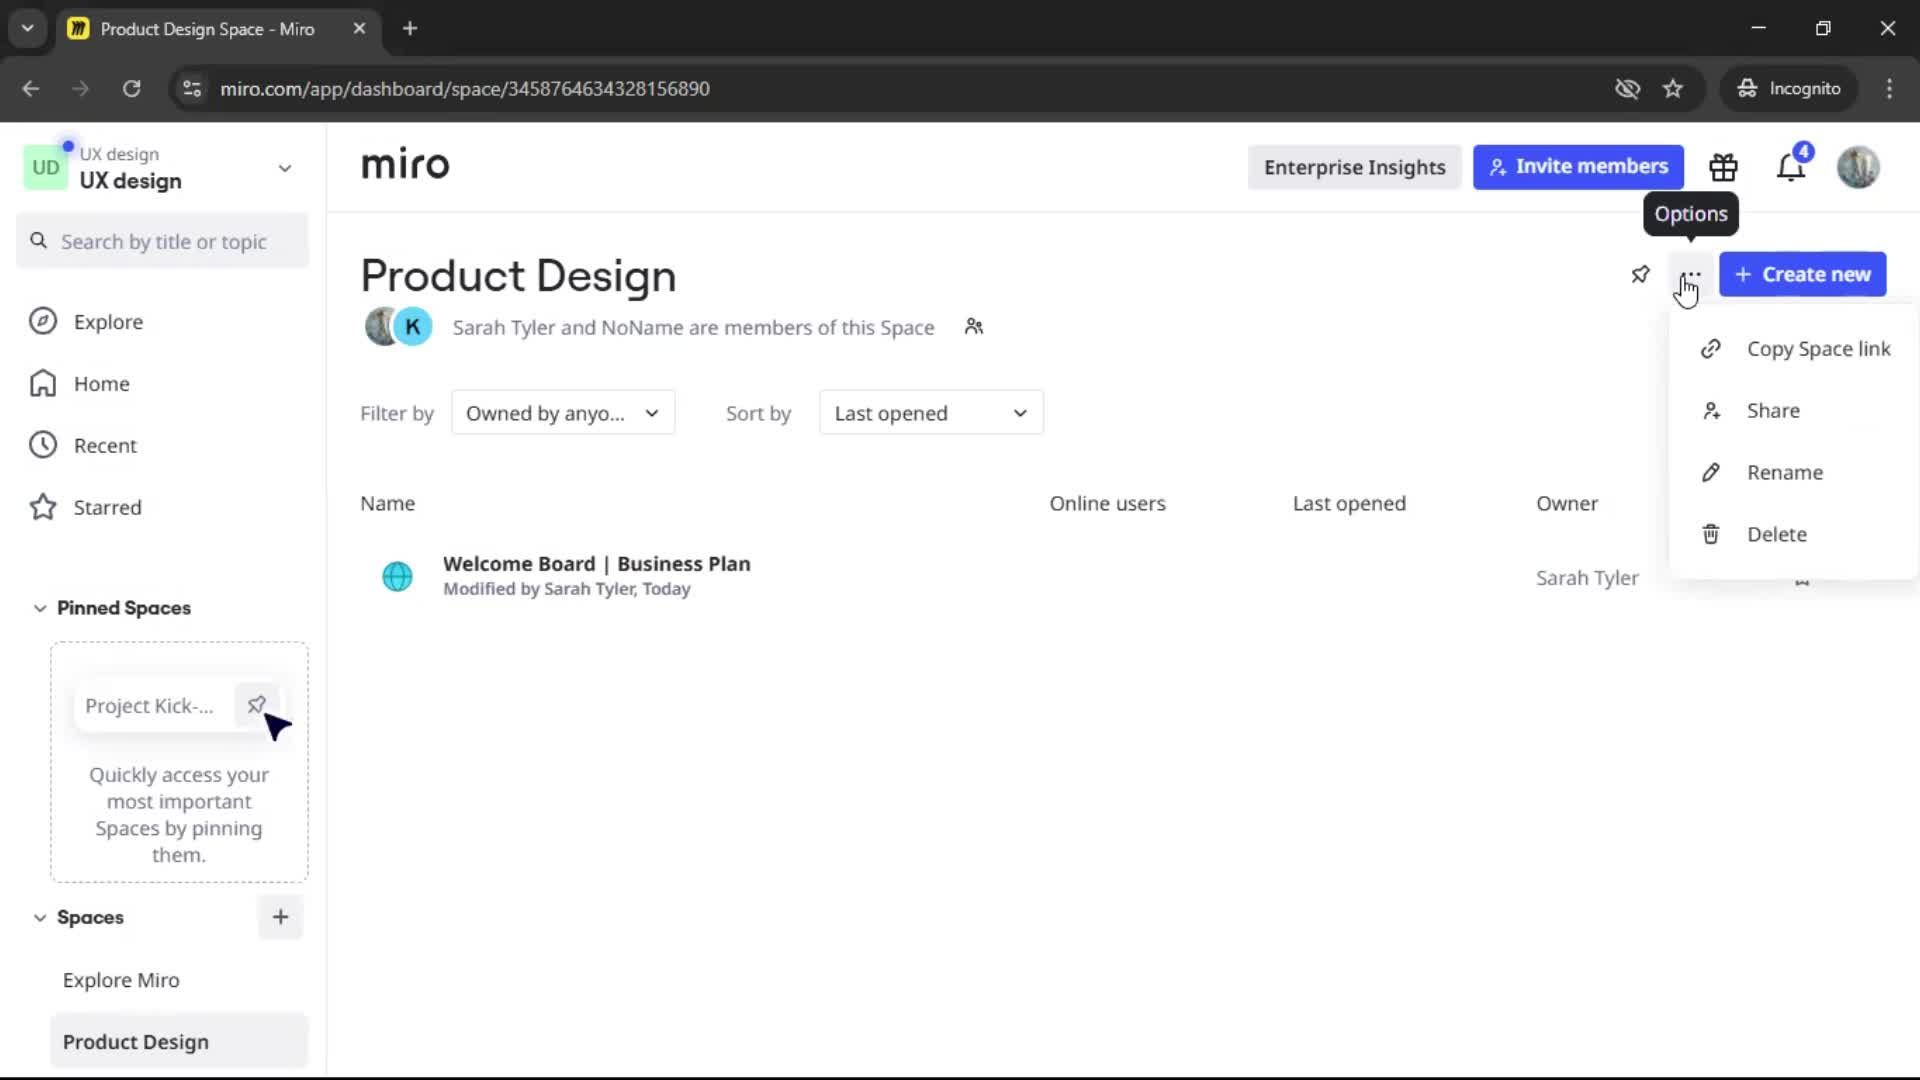Expand the UX design team switcher
This screenshot has width=1920, height=1080.
click(x=285, y=168)
